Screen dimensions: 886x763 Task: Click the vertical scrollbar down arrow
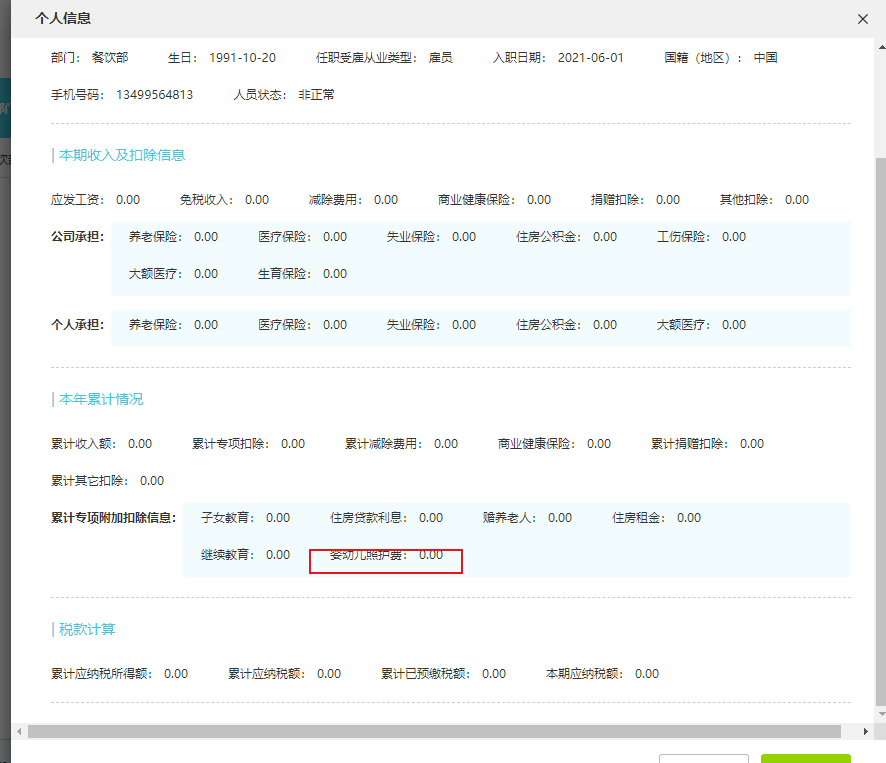point(880,714)
